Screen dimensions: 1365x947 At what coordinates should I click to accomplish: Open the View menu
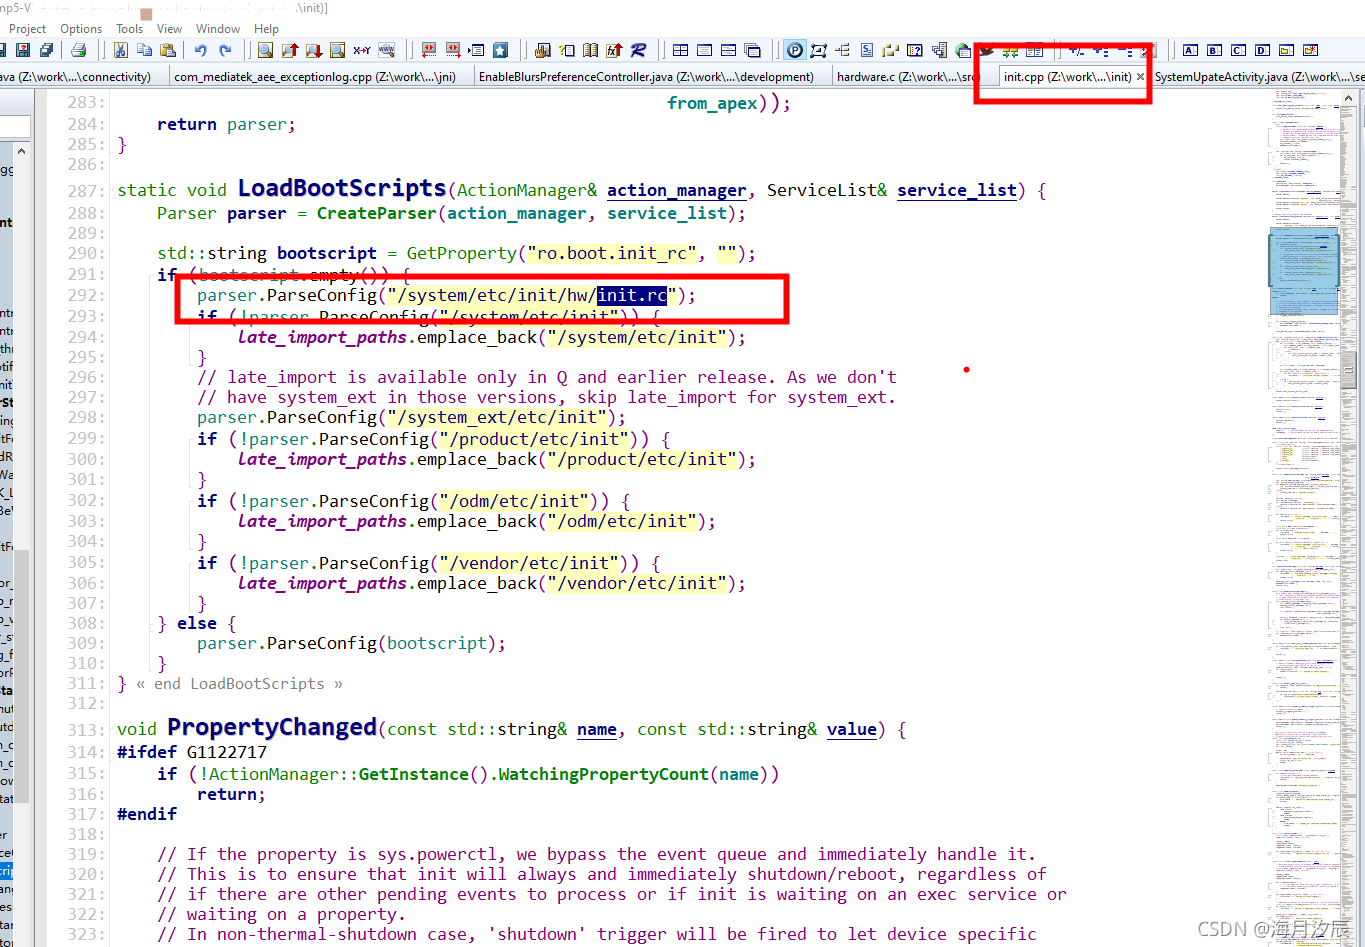(x=170, y=29)
